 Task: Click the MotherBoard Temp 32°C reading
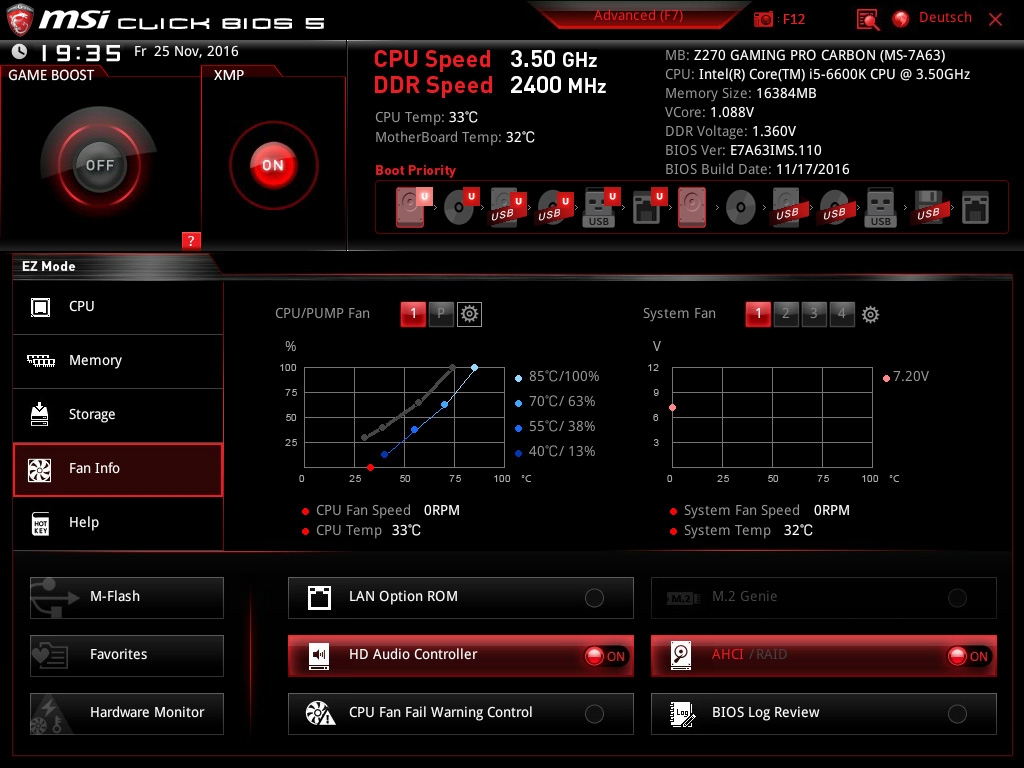(455, 137)
